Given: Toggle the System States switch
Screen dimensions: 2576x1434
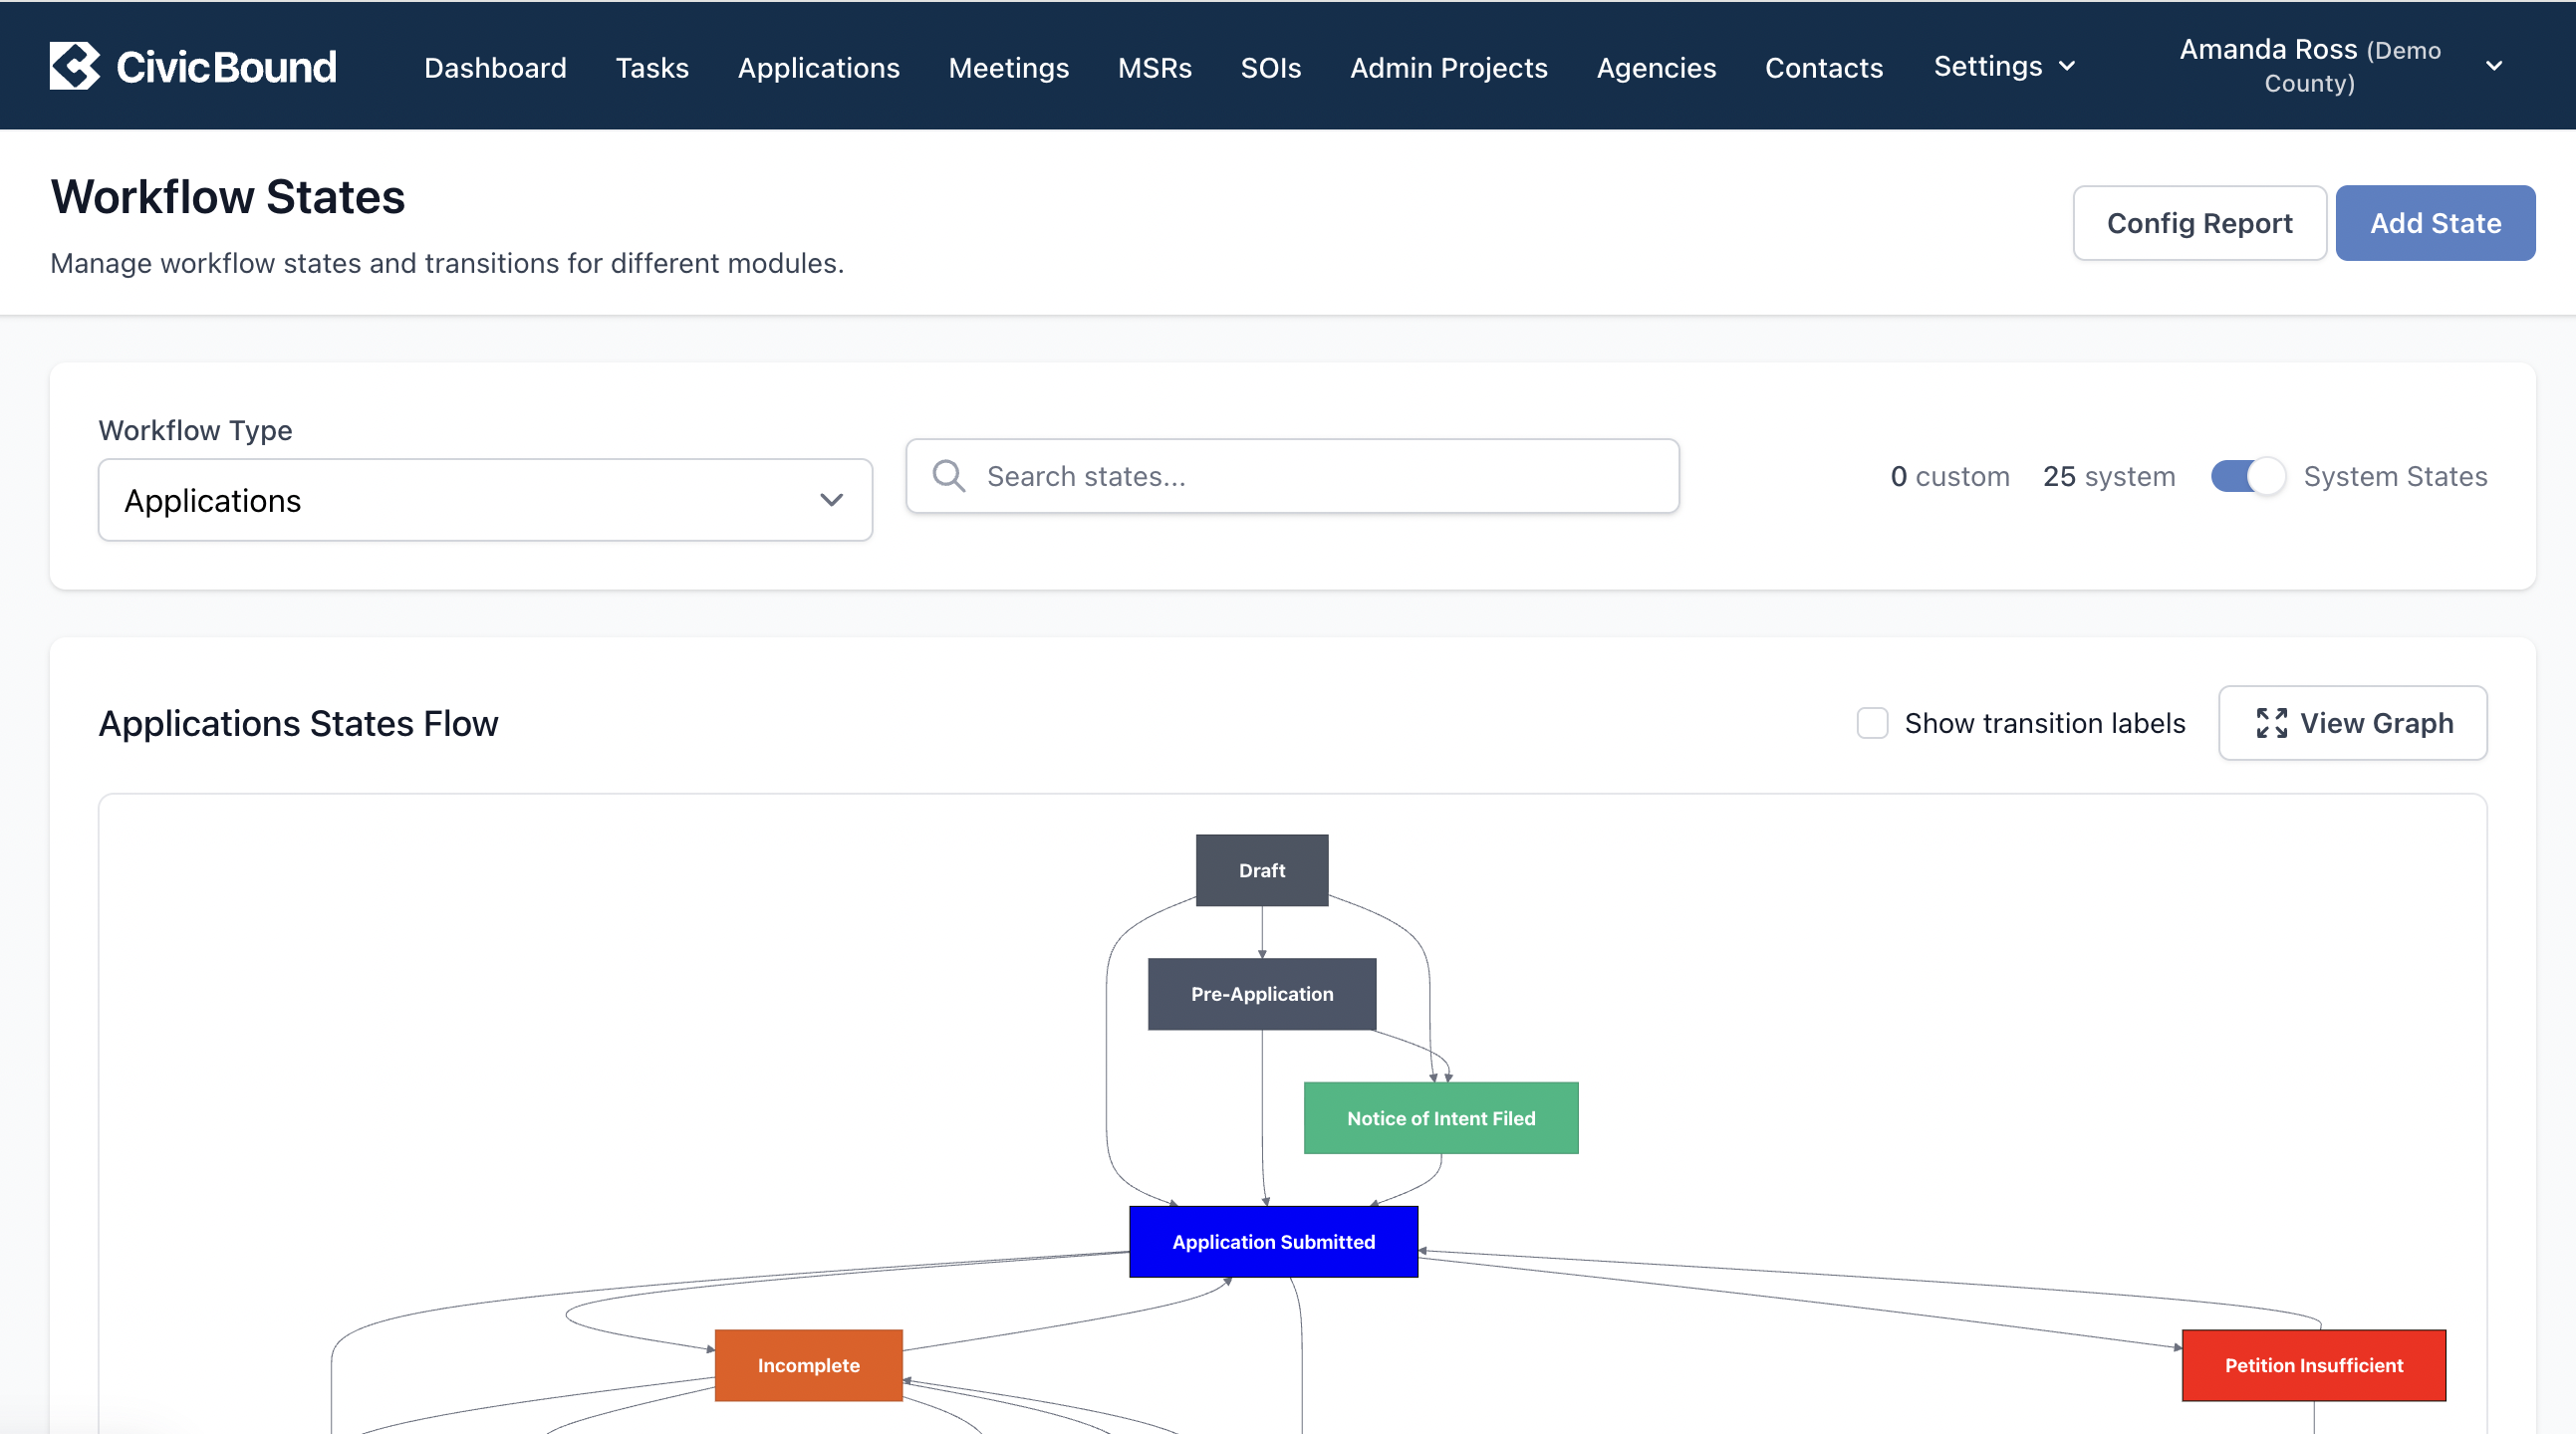Looking at the screenshot, I should (2247, 476).
